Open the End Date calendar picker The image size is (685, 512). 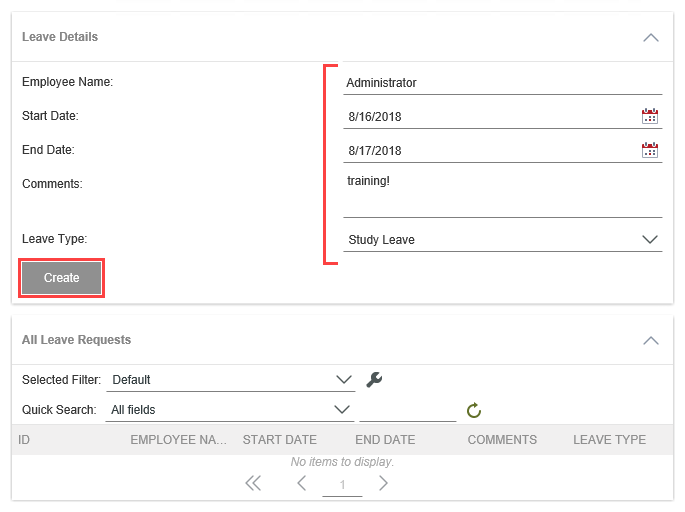pos(650,150)
